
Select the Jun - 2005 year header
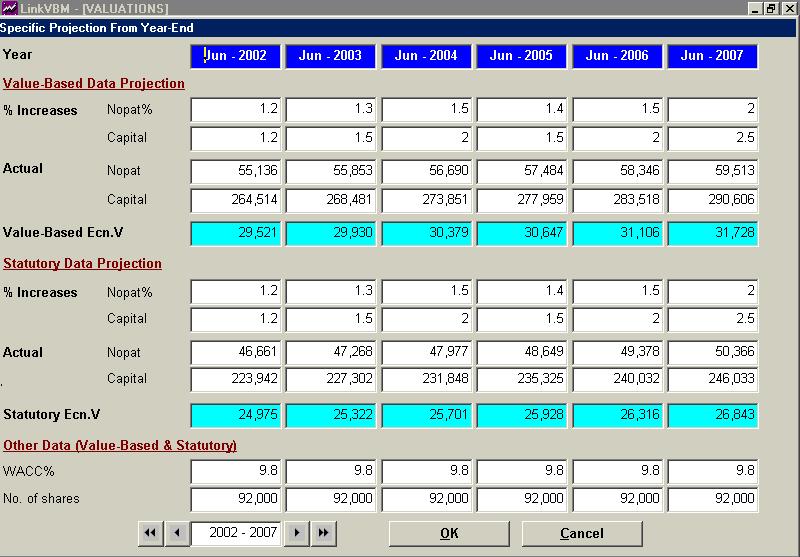point(521,56)
